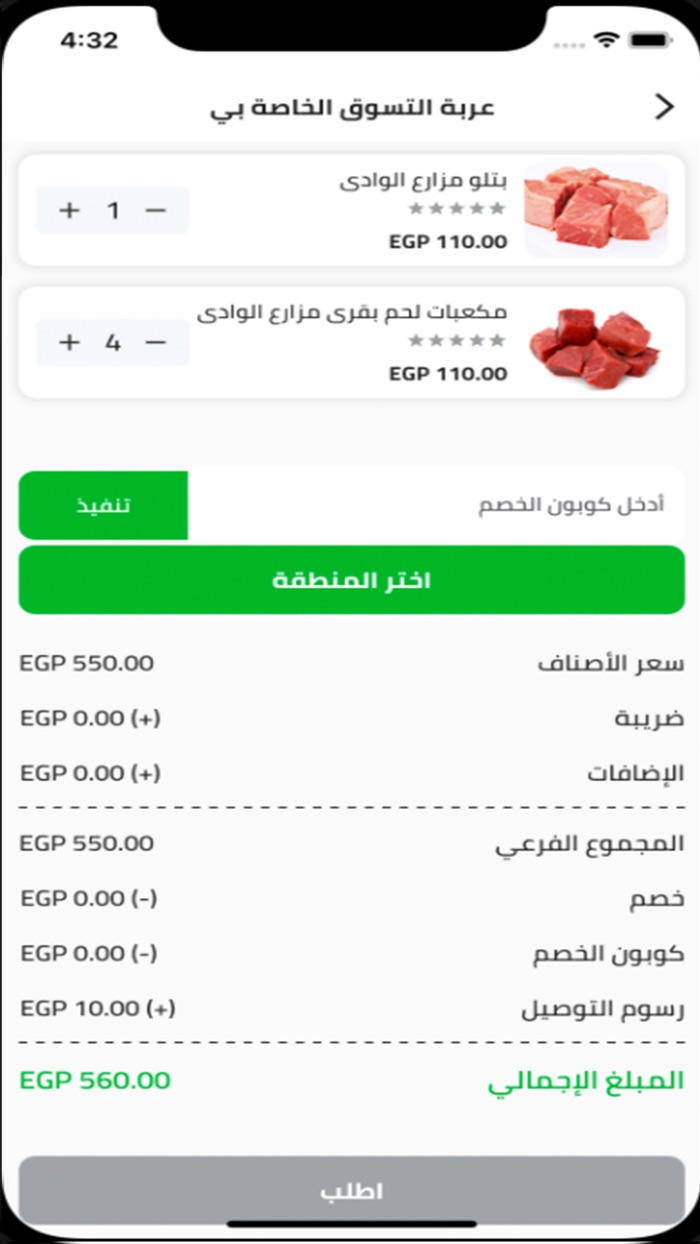Decrease quantity of مكعبات لحم بقرى item

(x=158, y=342)
